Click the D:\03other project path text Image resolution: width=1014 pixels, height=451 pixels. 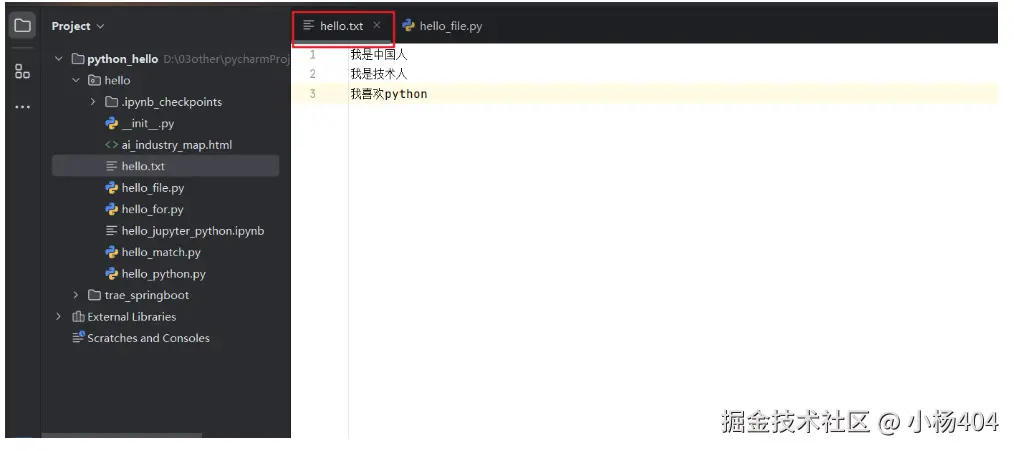point(226,59)
